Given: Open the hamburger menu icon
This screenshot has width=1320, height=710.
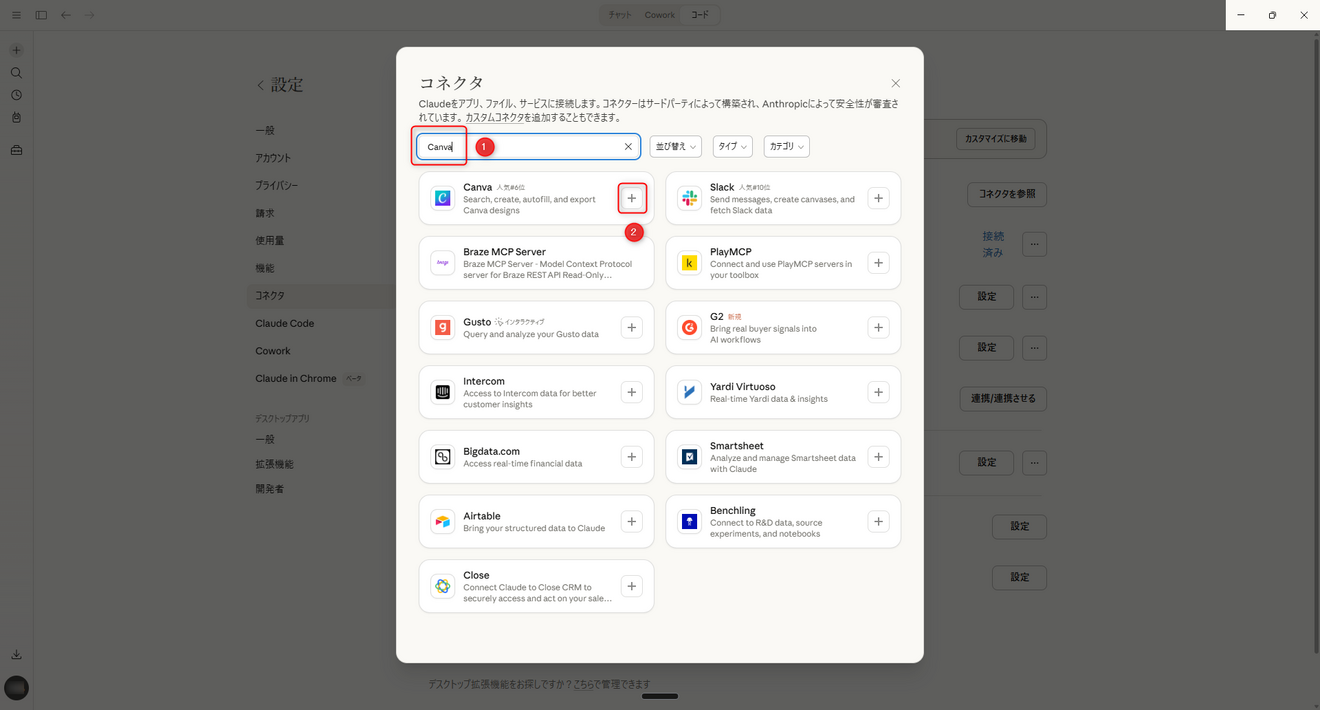Looking at the screenshot, I should pos(16,15).
